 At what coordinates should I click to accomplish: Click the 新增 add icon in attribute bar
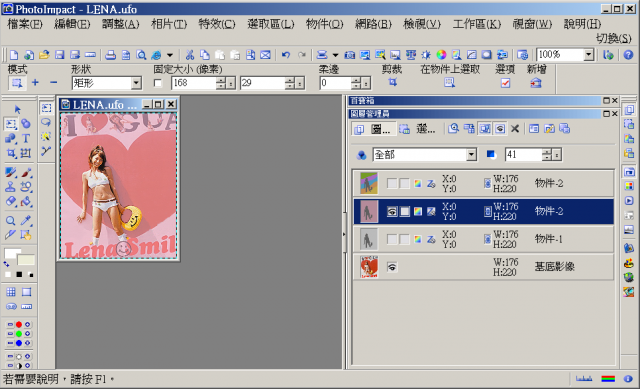[536, 83]
